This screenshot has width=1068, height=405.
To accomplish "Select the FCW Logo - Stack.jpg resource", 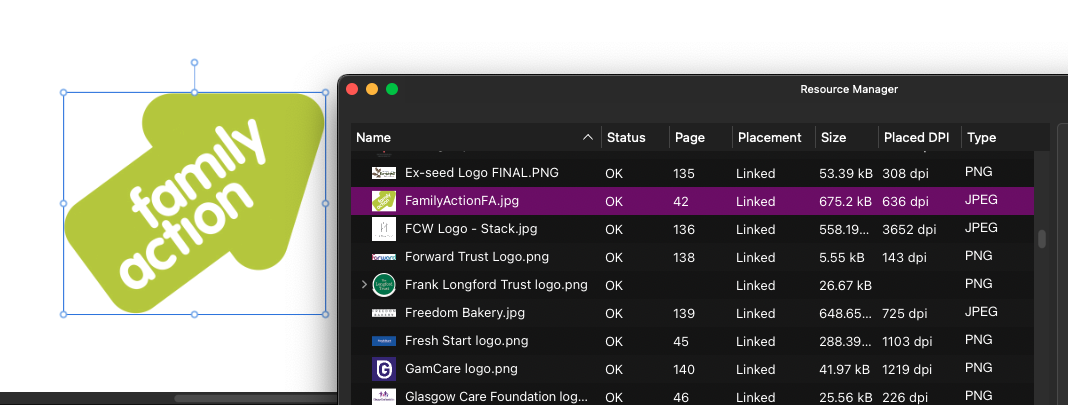I will tap(692, 229).
